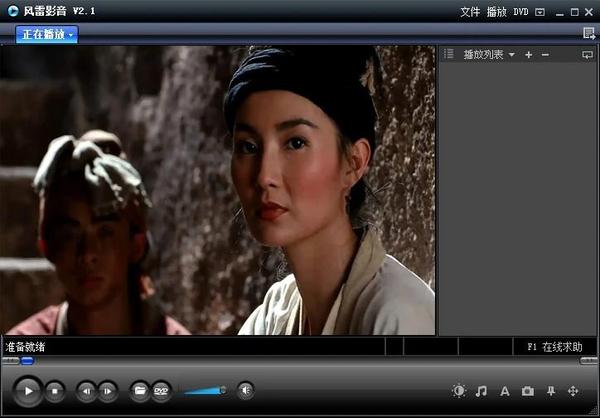Screen dimensions: 600x418
Task: Open the DVD menu in the title bar
Action: [x=521, y=12]
